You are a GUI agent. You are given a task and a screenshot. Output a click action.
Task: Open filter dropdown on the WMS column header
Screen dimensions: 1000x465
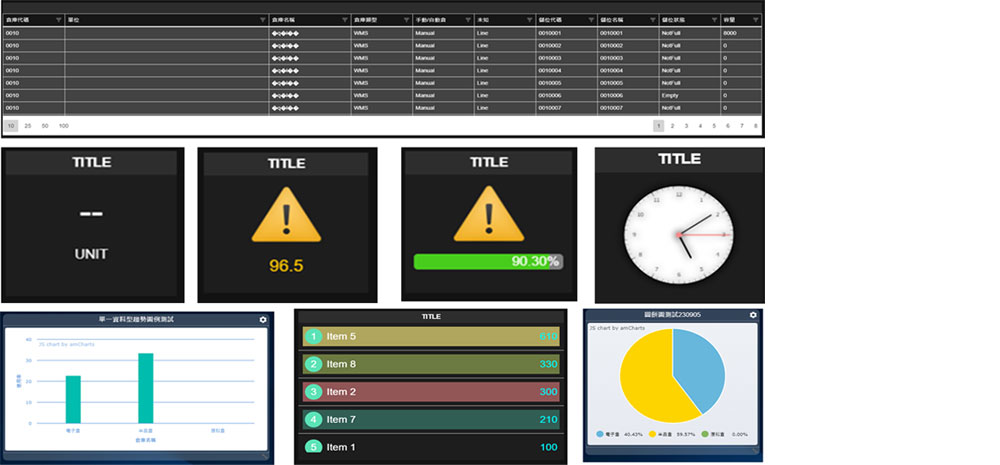pyautogui.click(x=405, y=20)
